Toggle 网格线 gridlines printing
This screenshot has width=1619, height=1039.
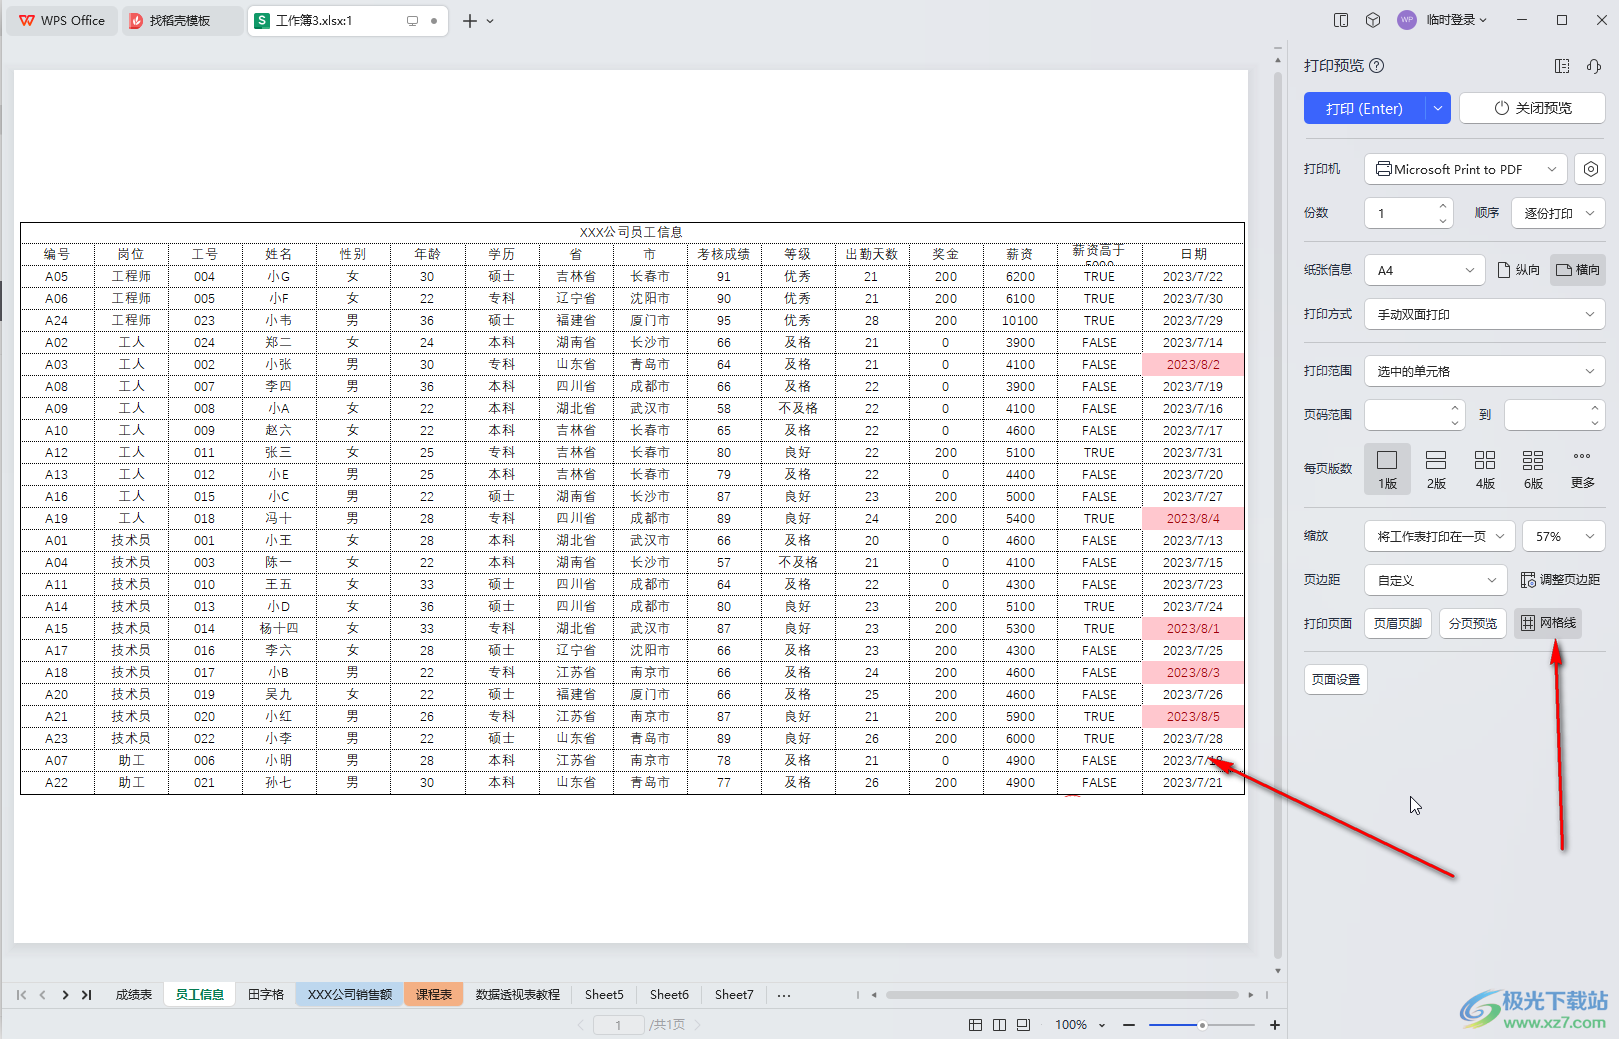click(1548, 623)
